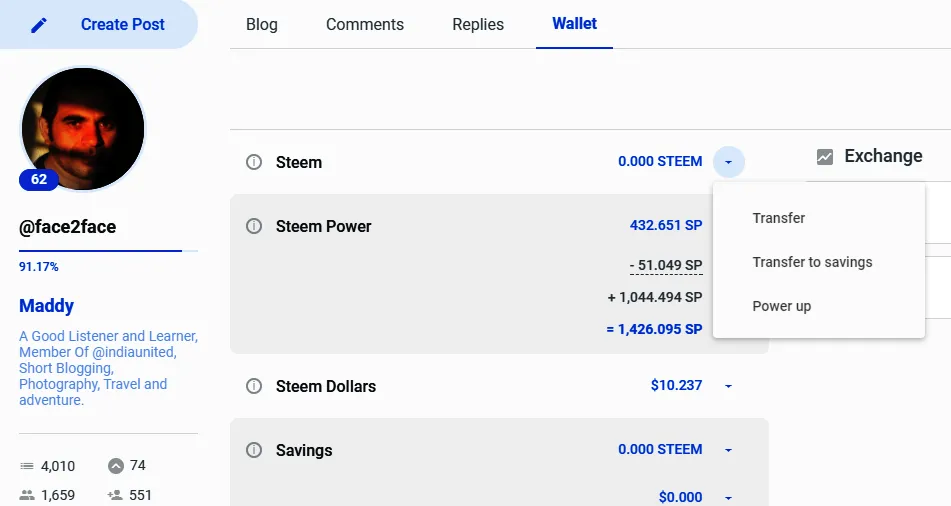The width and height of the screenshot is (951, 506).
Task: Click the info icon beside Savings
Action: 254,450
